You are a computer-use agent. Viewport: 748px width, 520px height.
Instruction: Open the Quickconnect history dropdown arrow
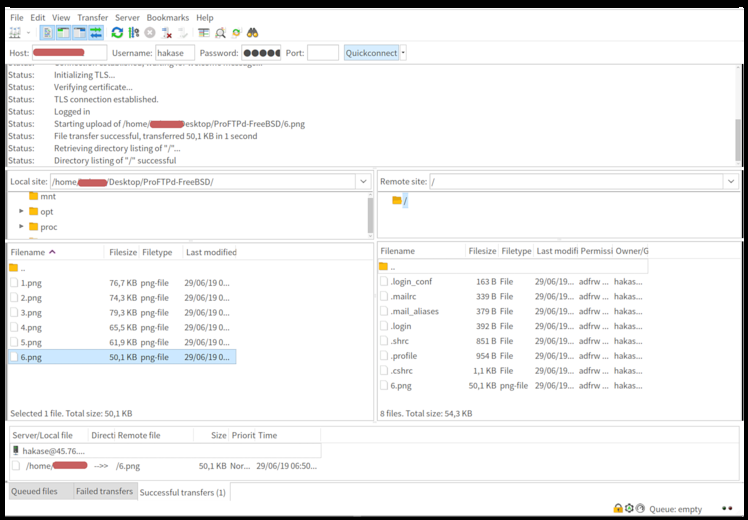(x=403, y=53)
